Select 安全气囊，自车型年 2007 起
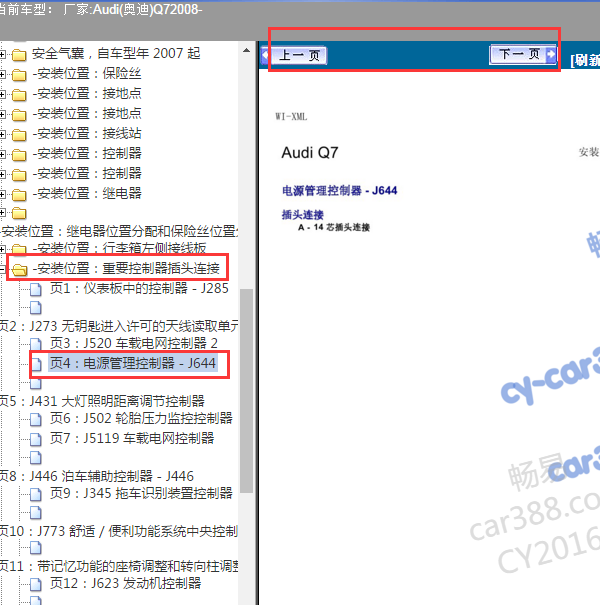The height and width of the screenshot is (605, 600). (116, 53)
